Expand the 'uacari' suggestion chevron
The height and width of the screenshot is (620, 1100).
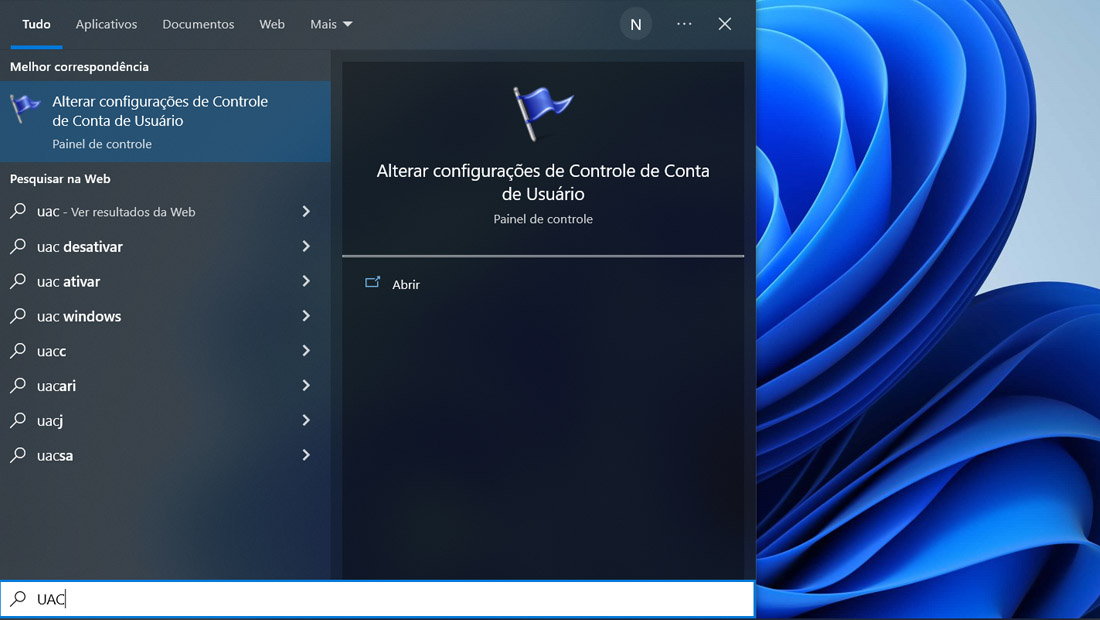click(306, 385)
